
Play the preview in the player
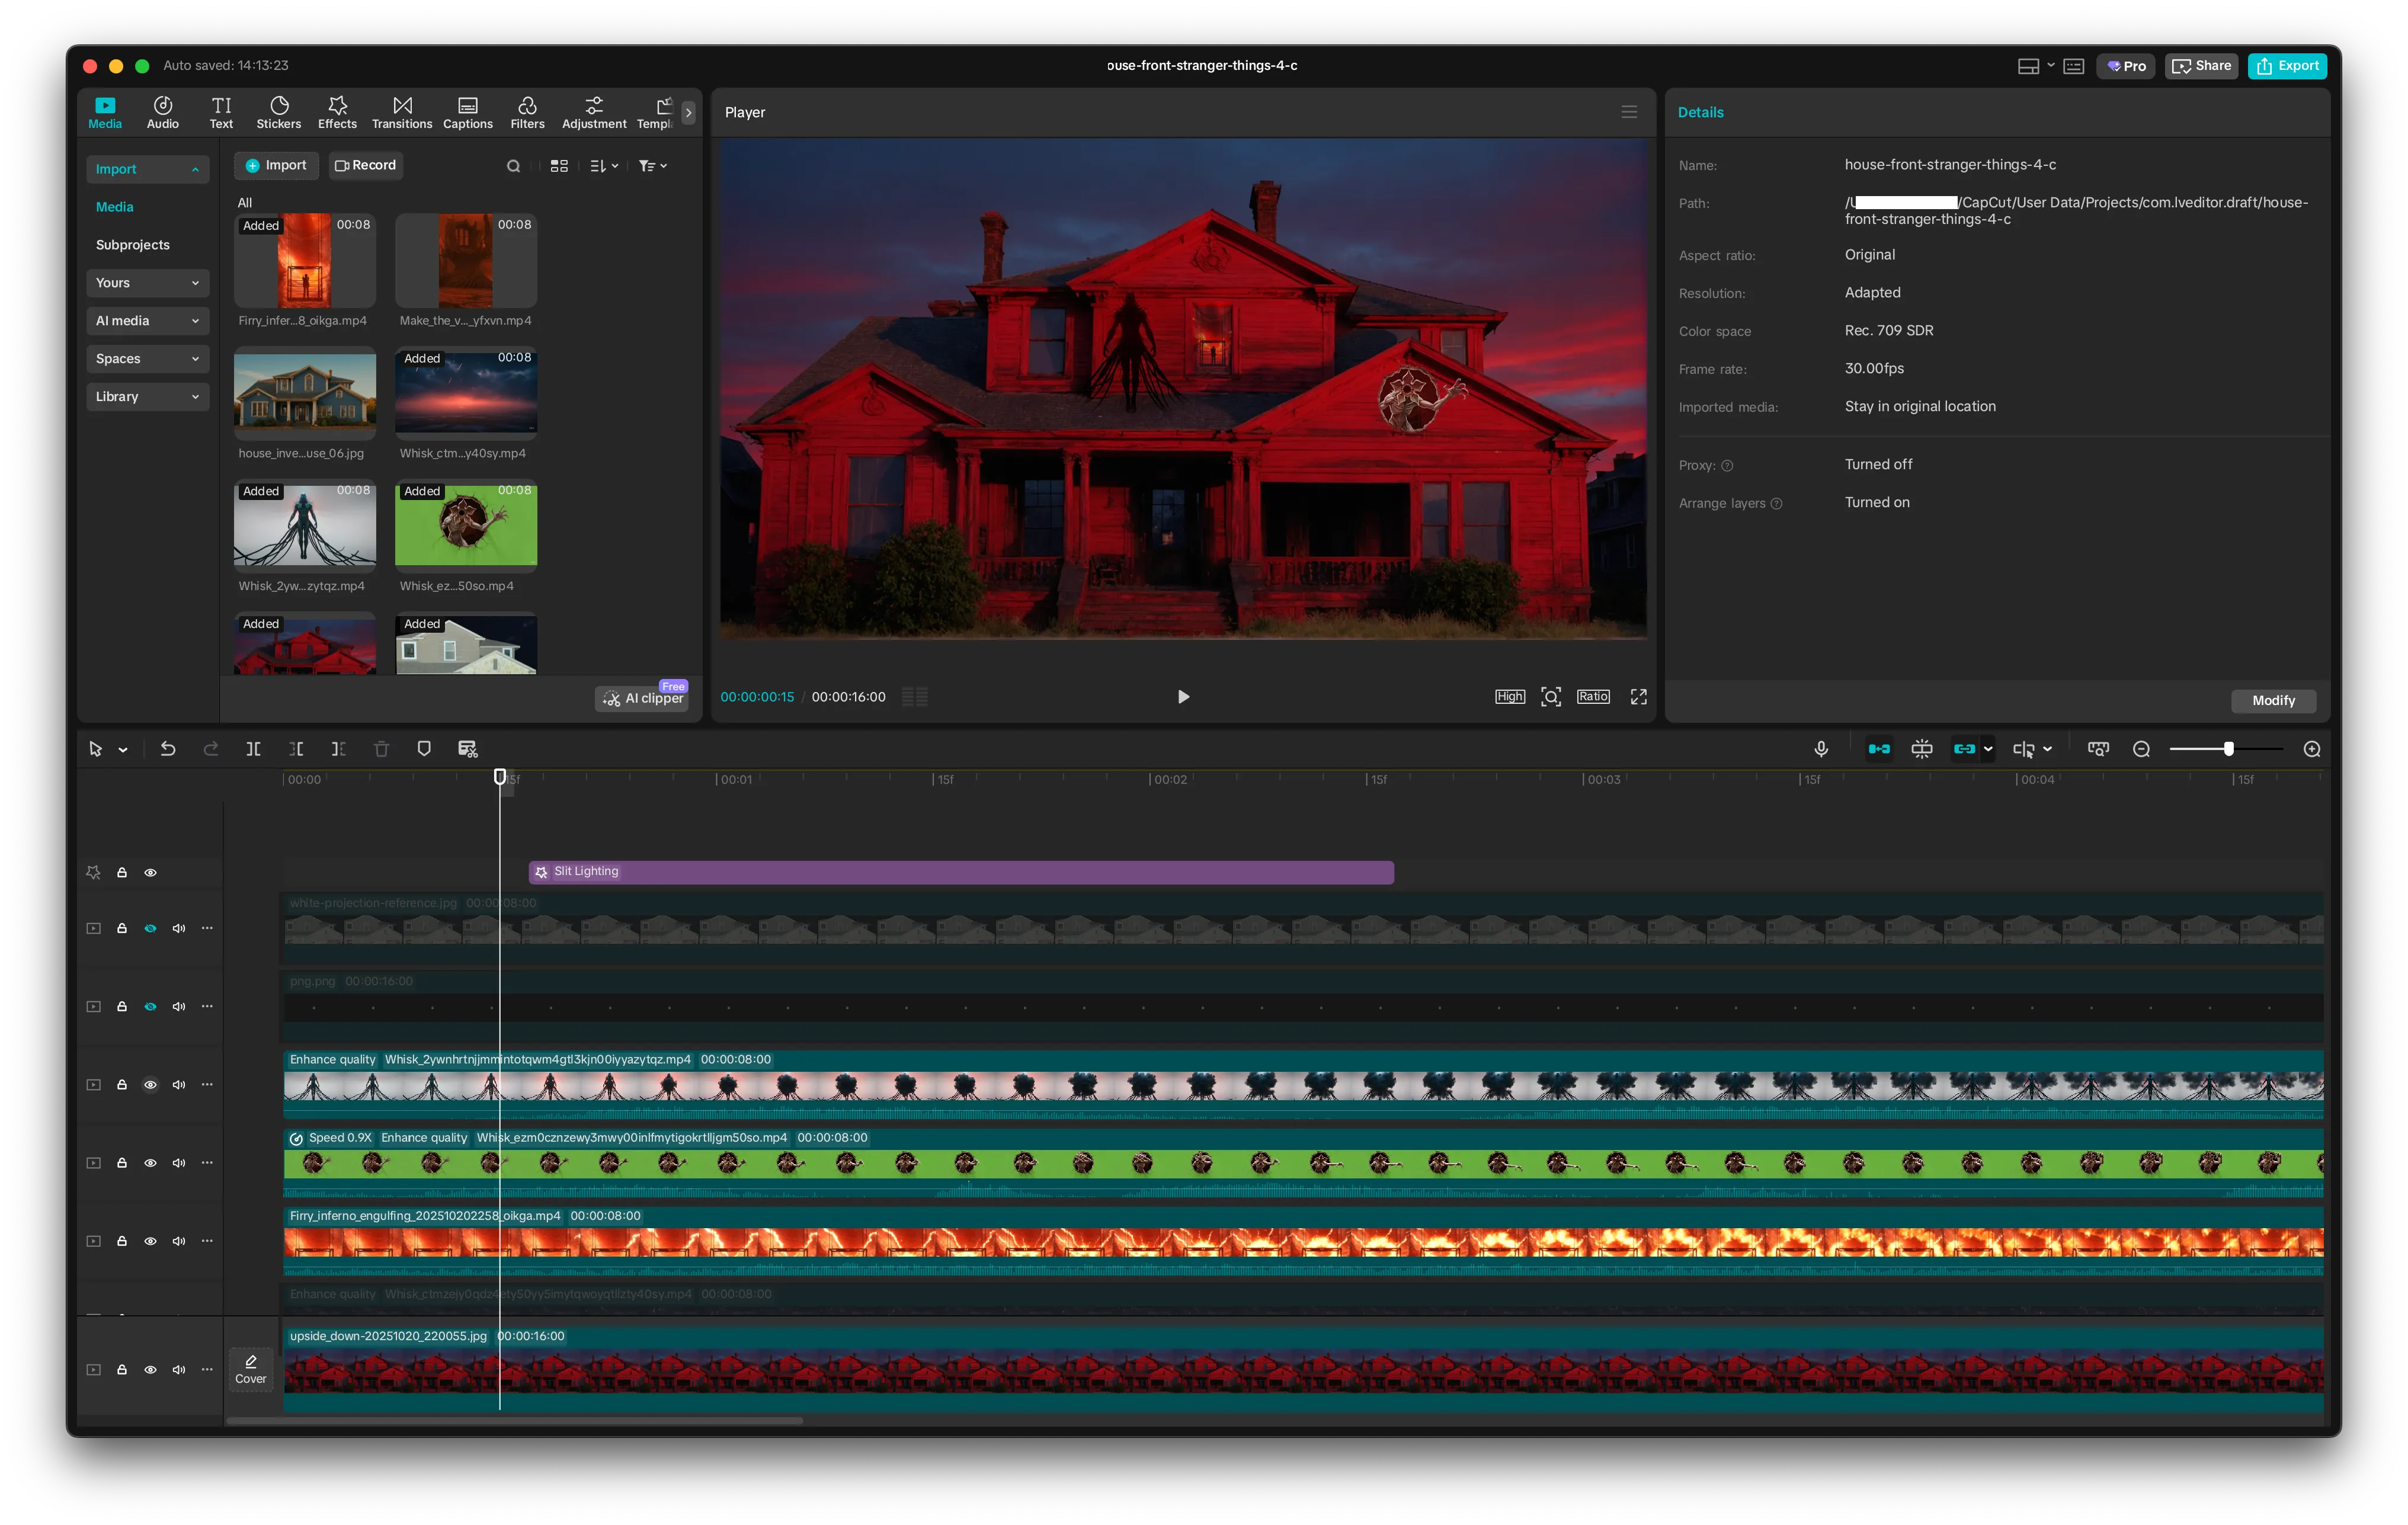point(1183,697)
